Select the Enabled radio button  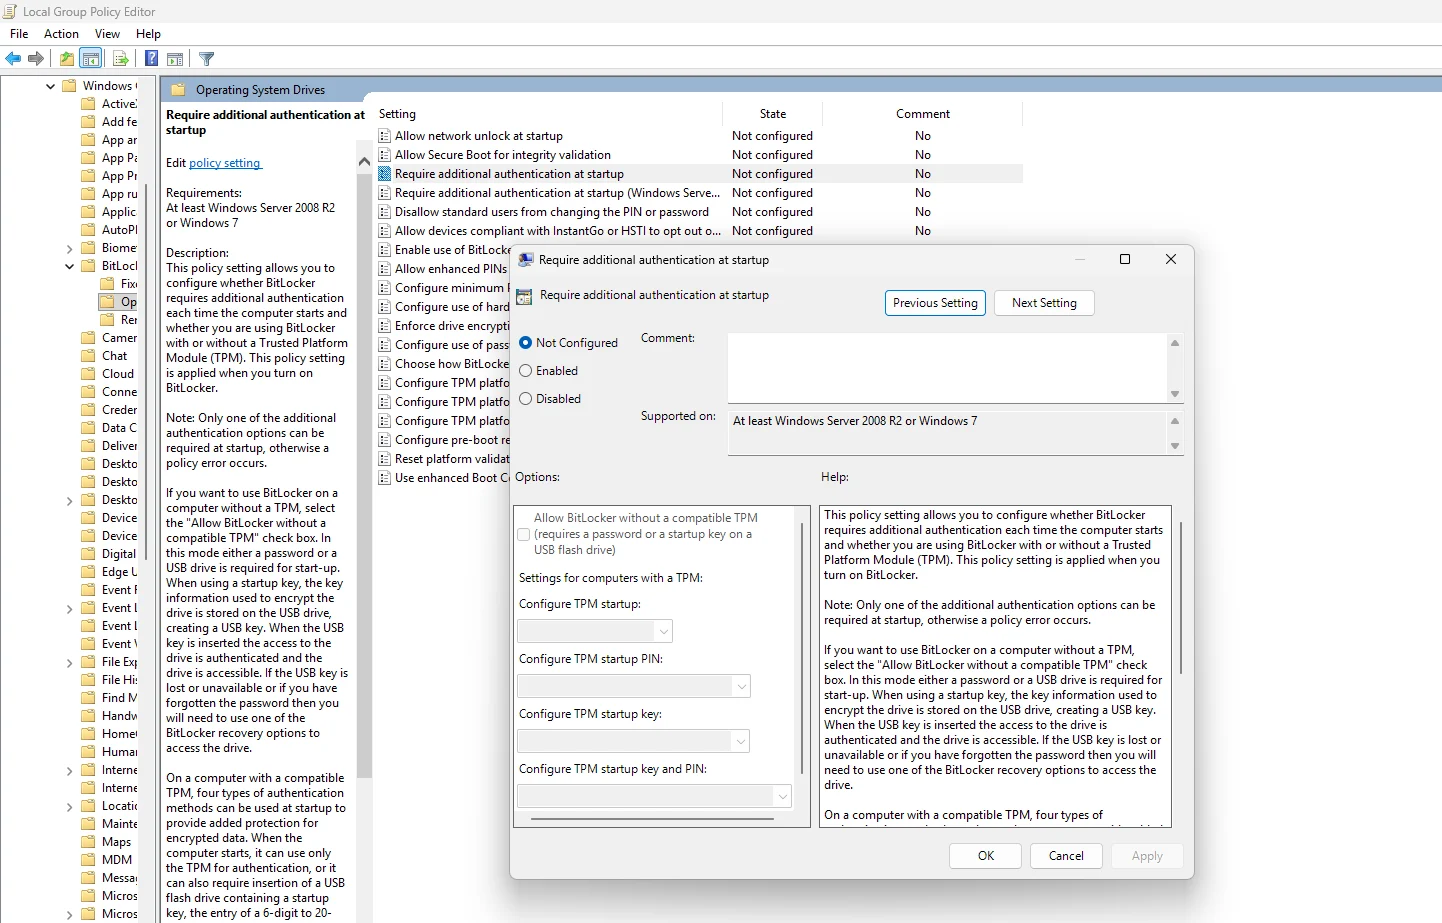[526, 371]
